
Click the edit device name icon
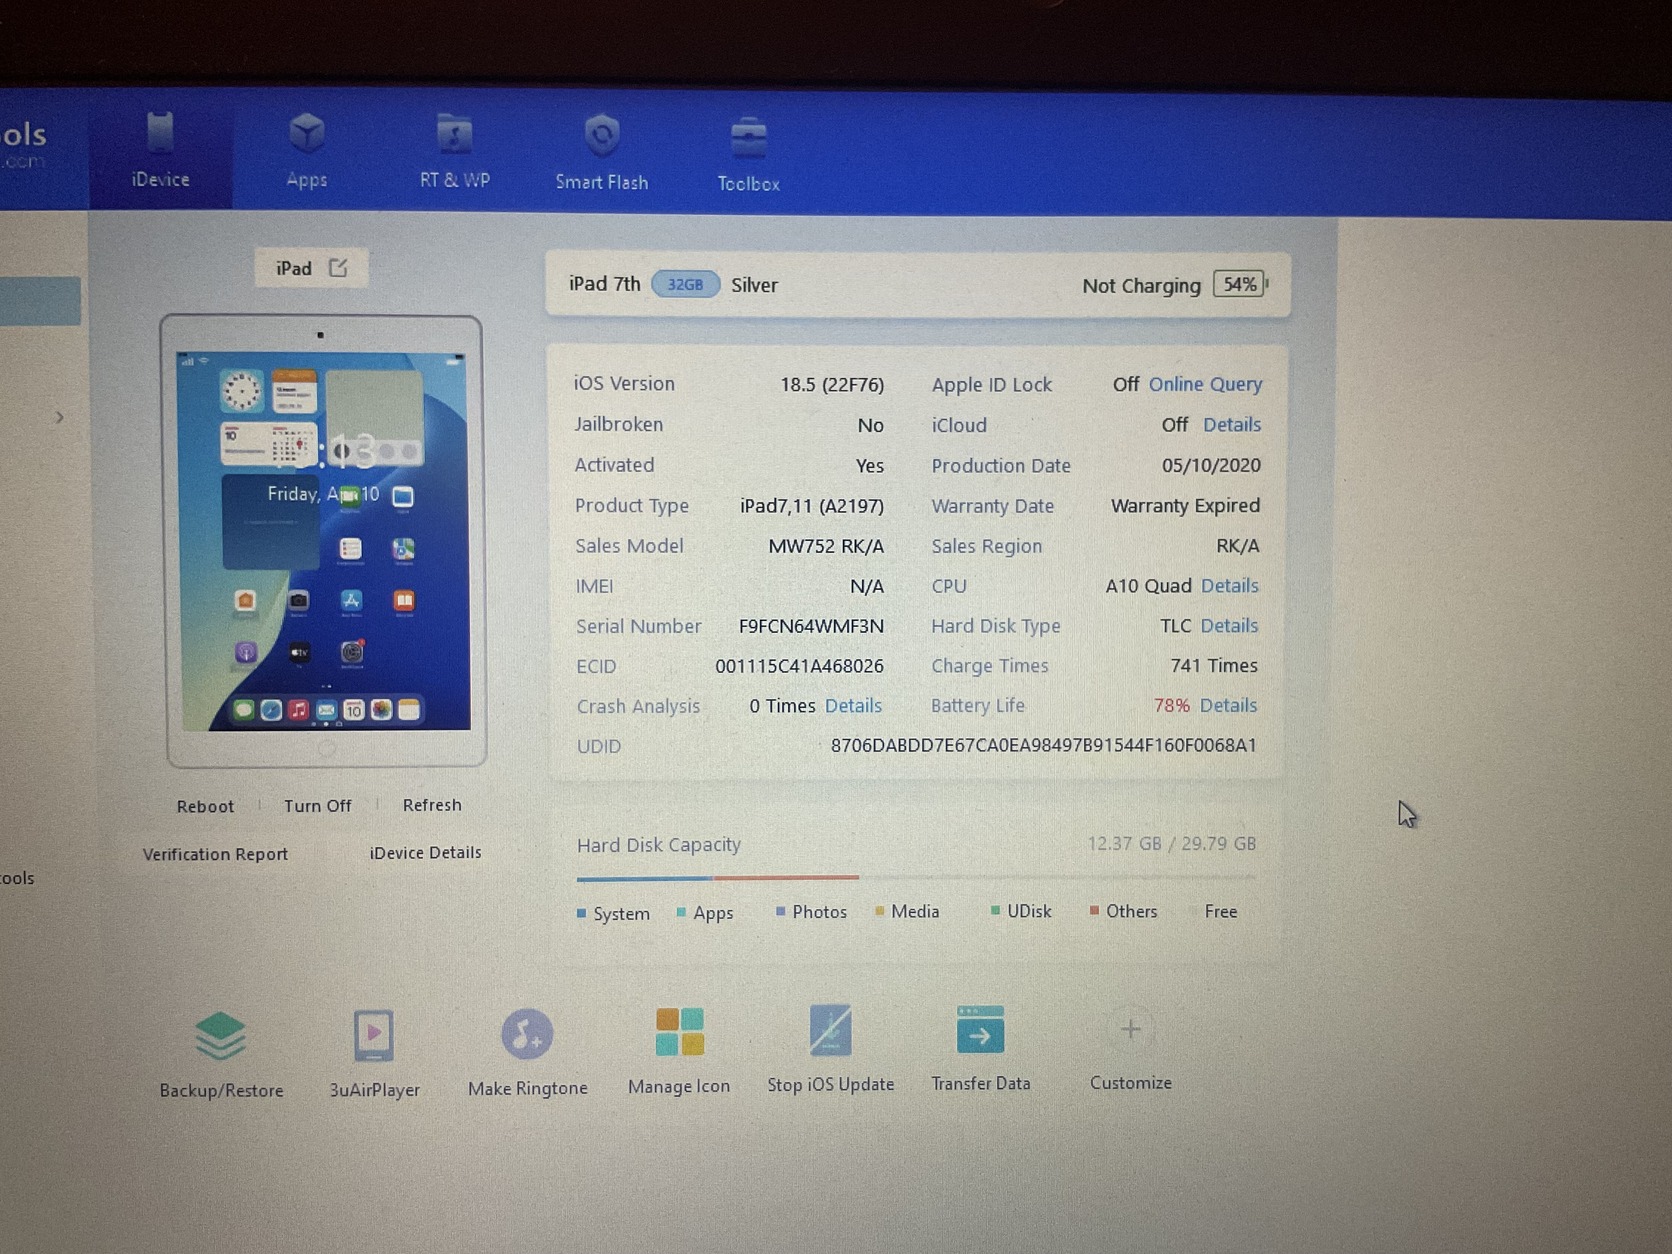tap(338, 268)
